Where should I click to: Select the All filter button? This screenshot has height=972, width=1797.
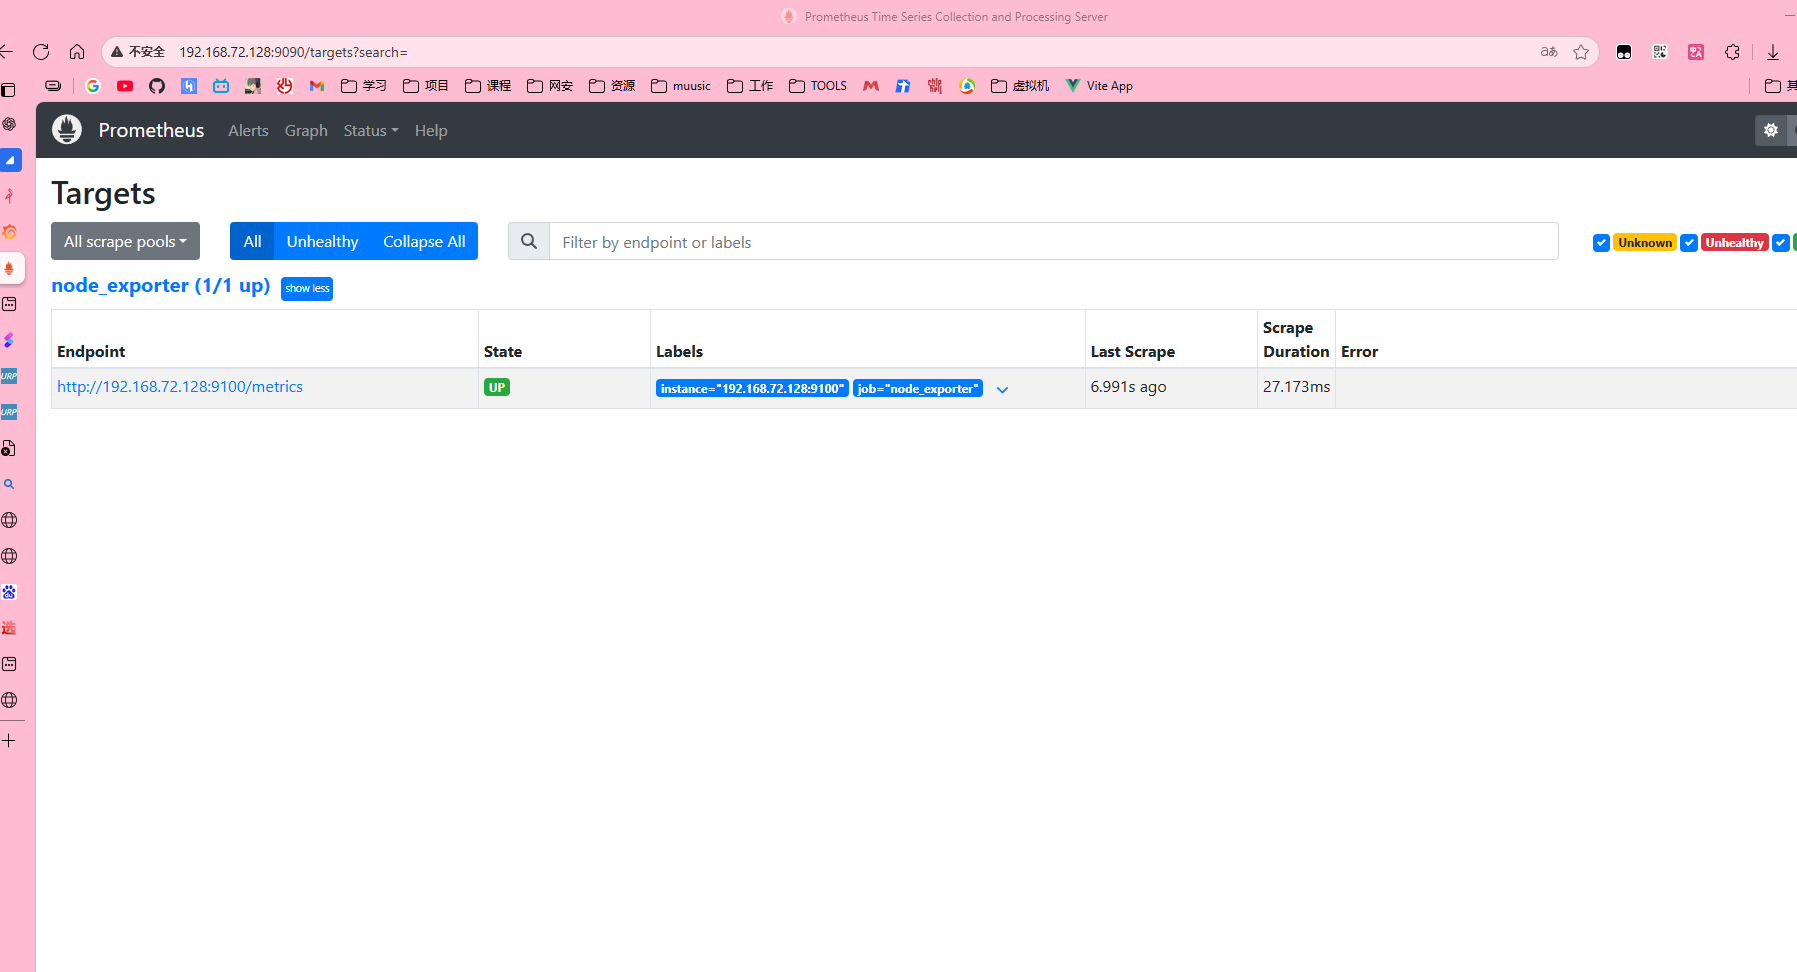coord(252,241)
